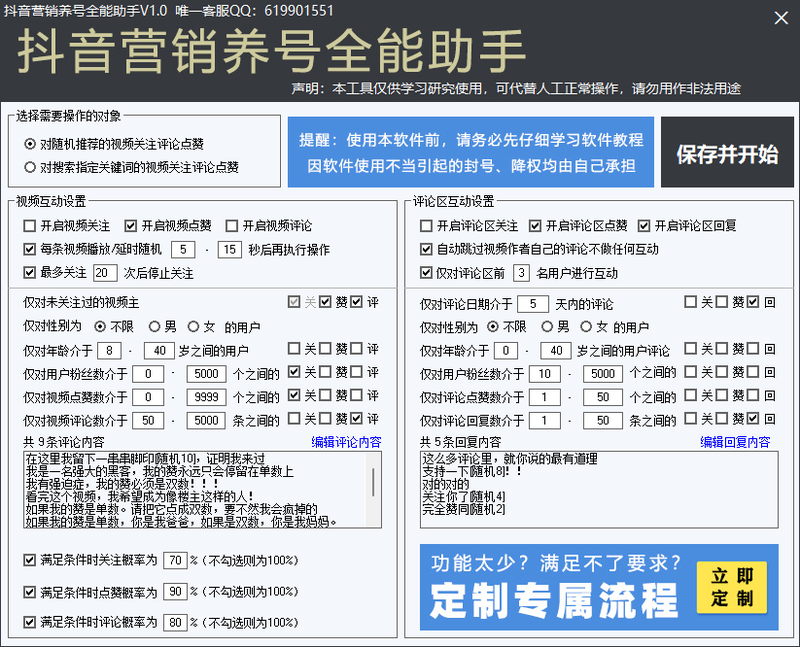Uncheck 评 on 仅对视频评论数介于 row
The image size is (800, 647).
[x=357, y=418]
